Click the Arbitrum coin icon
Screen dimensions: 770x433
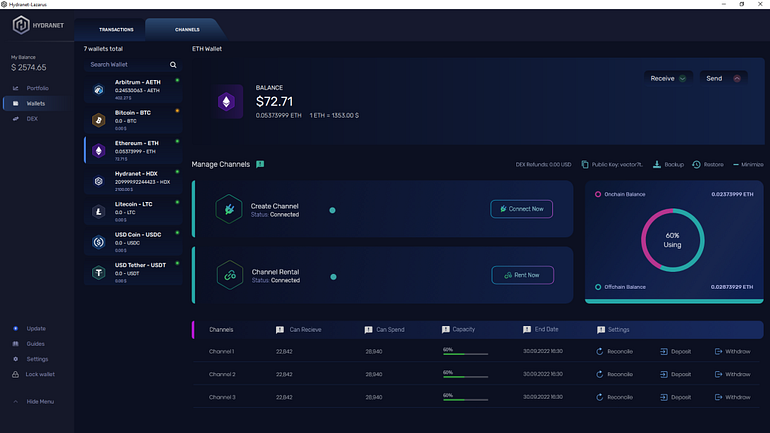pyautogui.click(x=99, y=90)
